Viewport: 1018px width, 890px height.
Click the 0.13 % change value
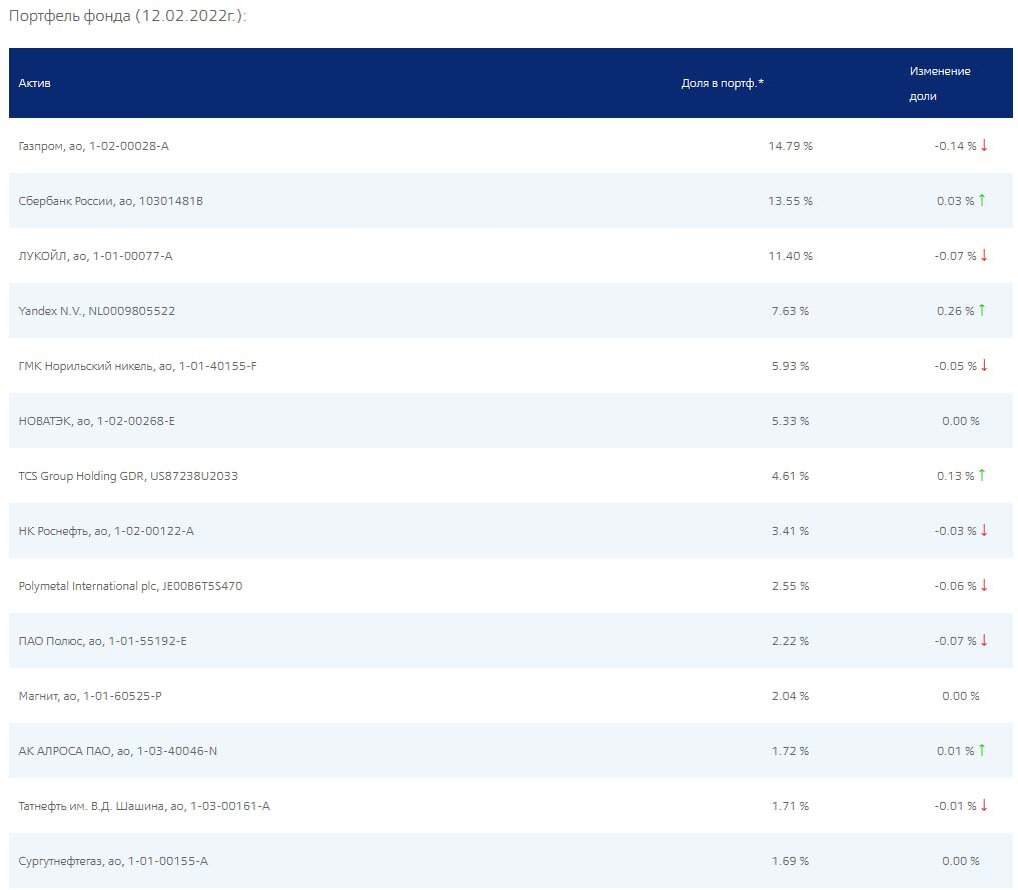955,476
